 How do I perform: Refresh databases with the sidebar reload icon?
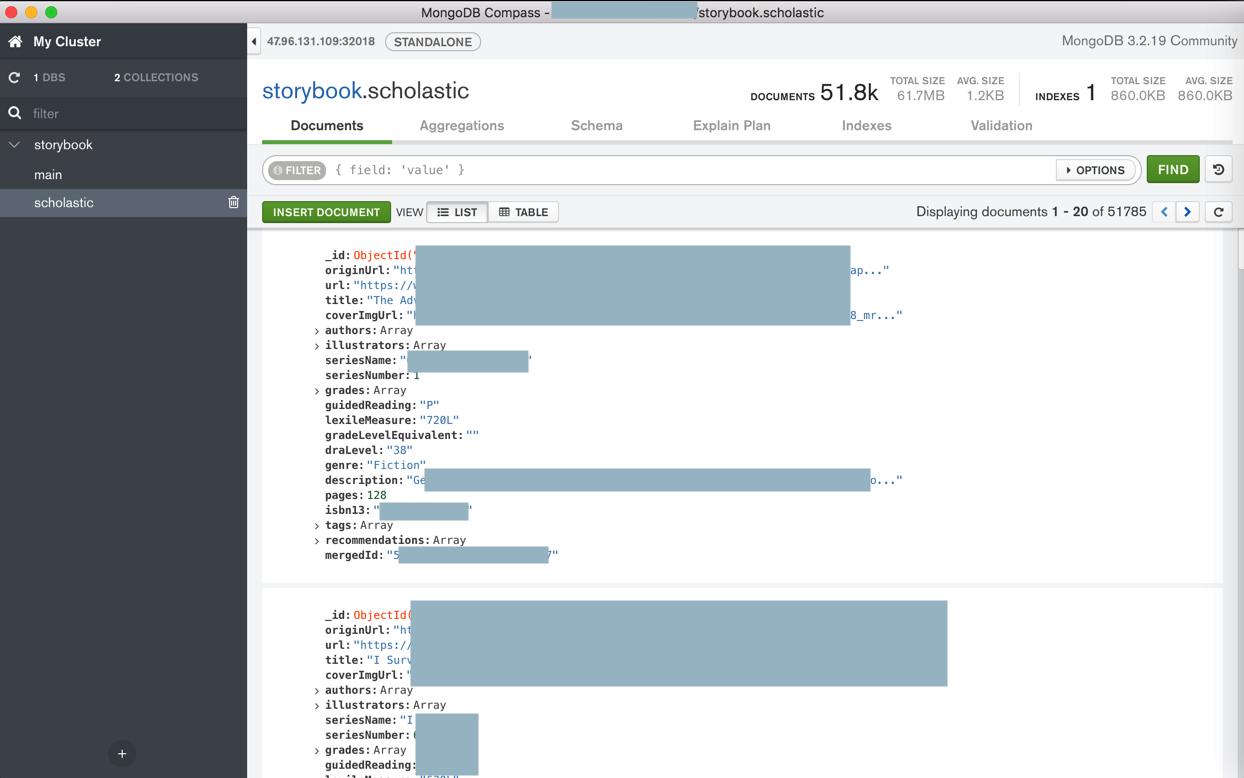click(x=14, y=77)
